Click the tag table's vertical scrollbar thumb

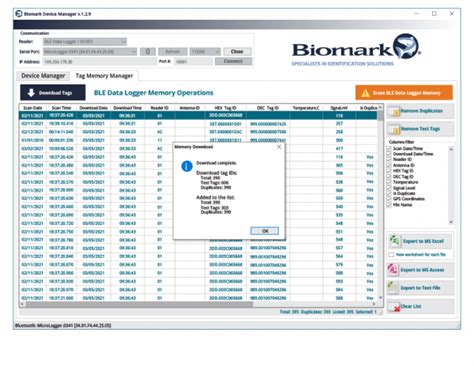pyautogui.click(x=380, y=115)
